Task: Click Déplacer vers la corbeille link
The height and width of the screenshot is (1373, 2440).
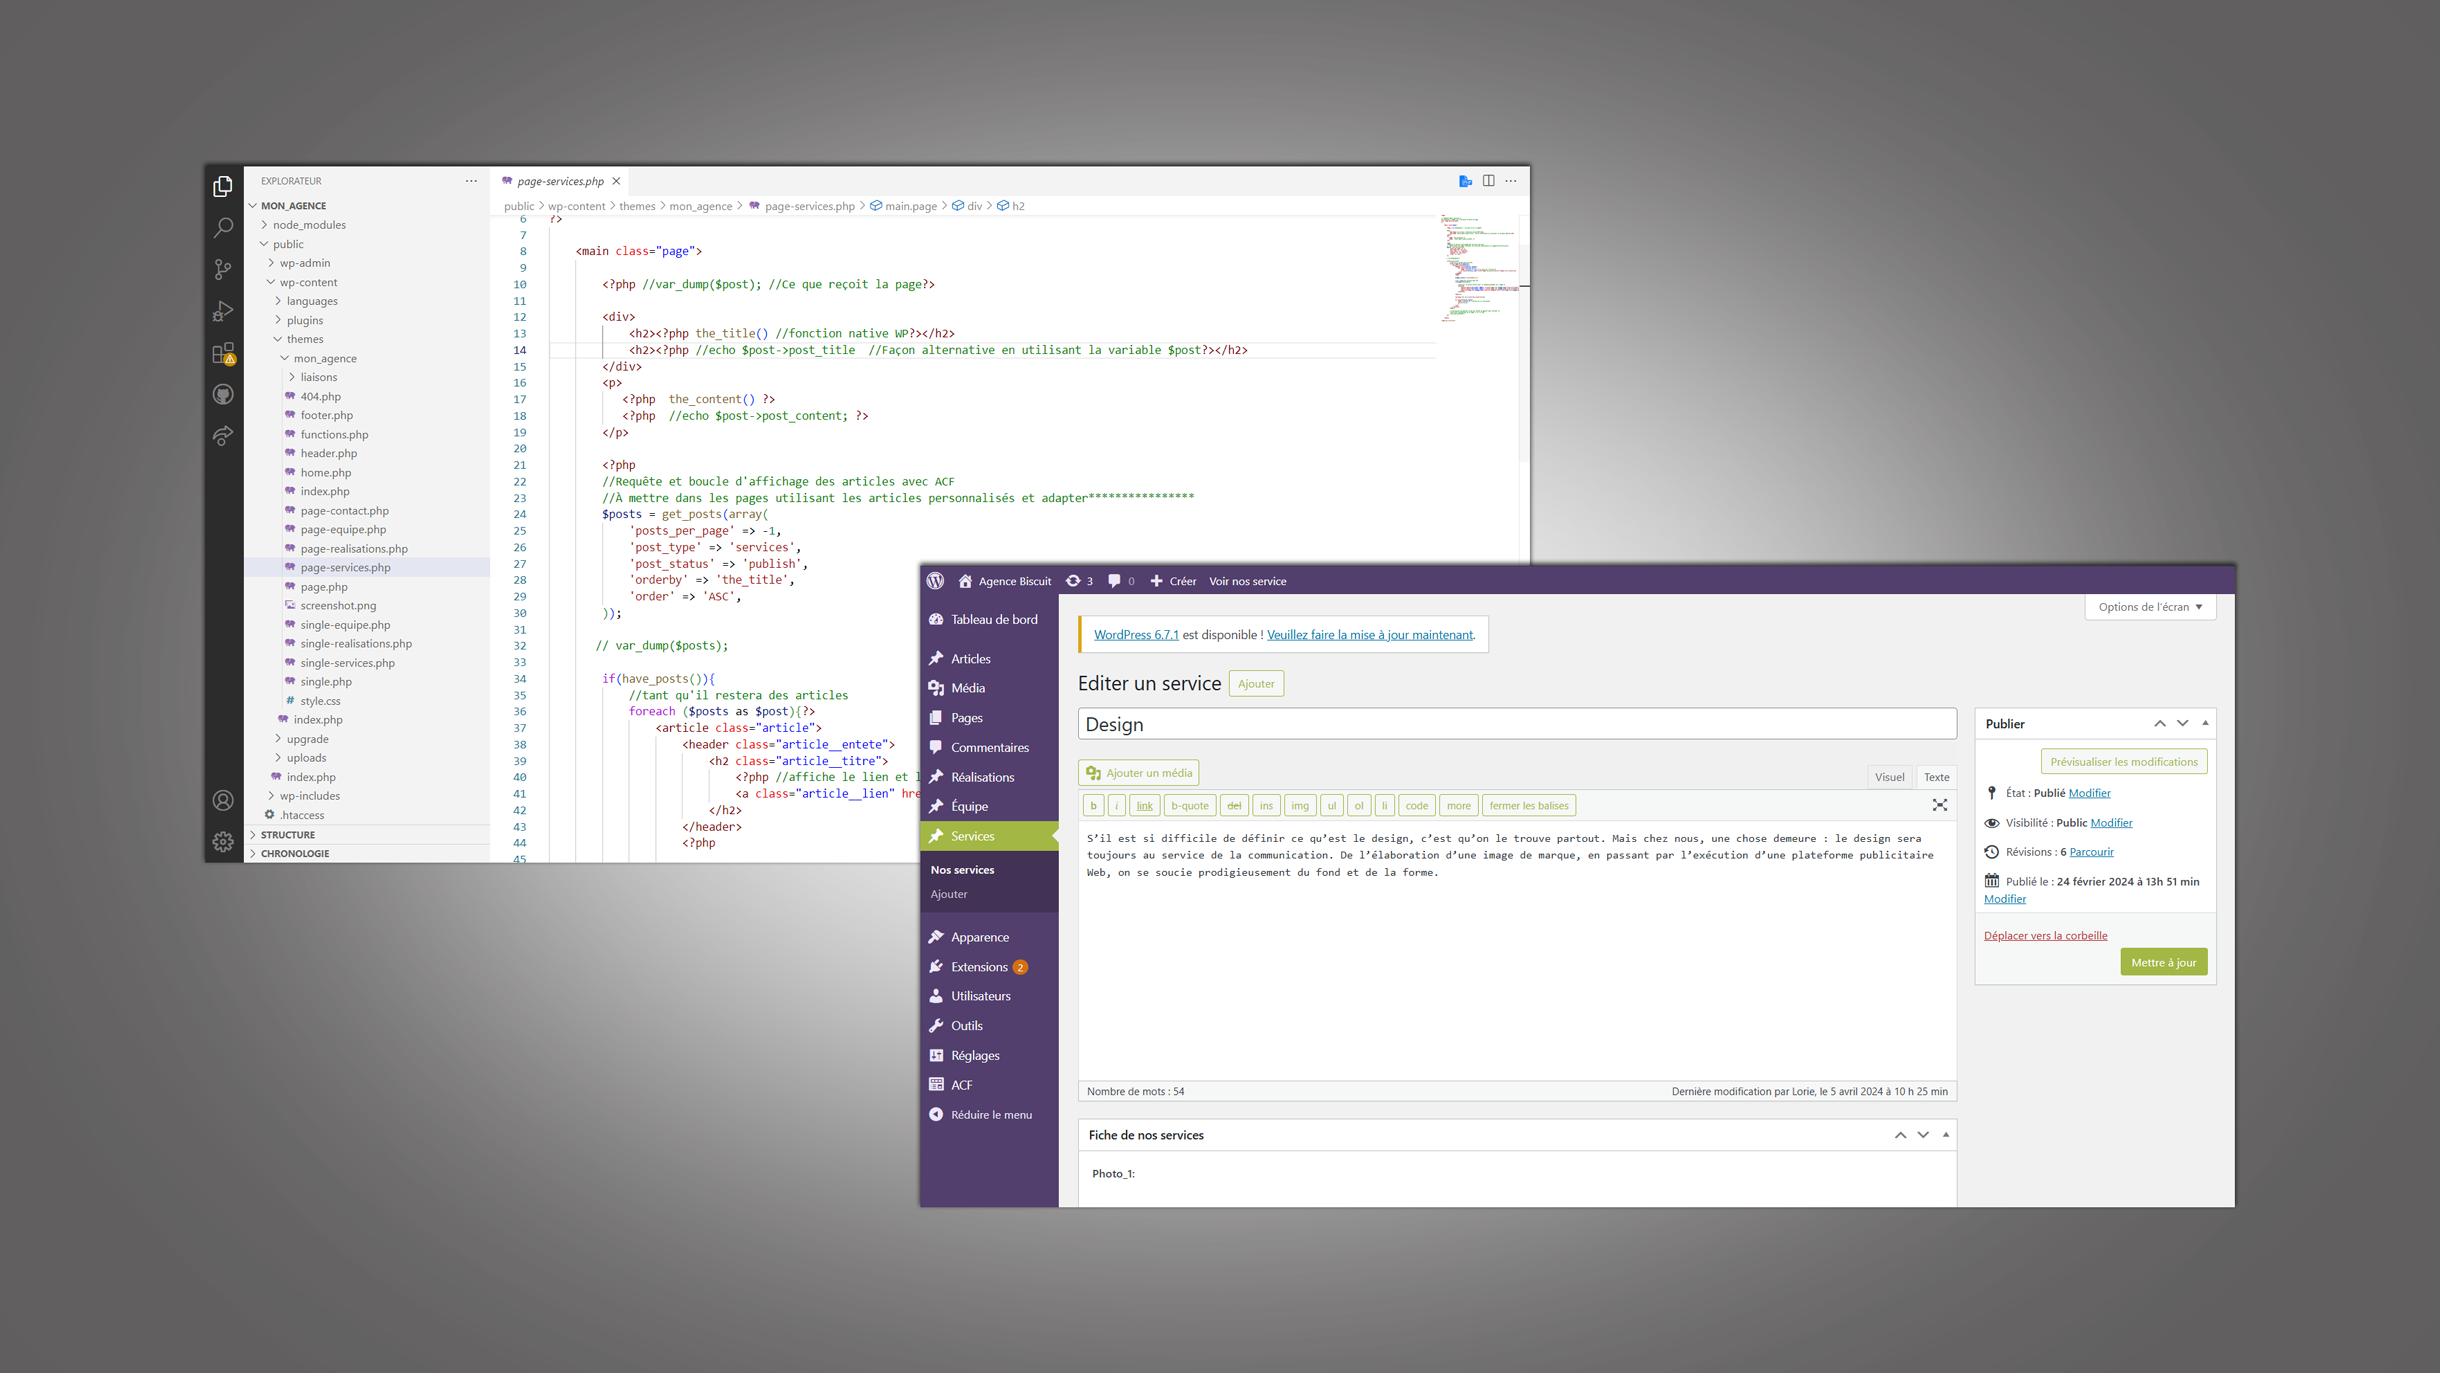Action: [x=2045, y=936]
